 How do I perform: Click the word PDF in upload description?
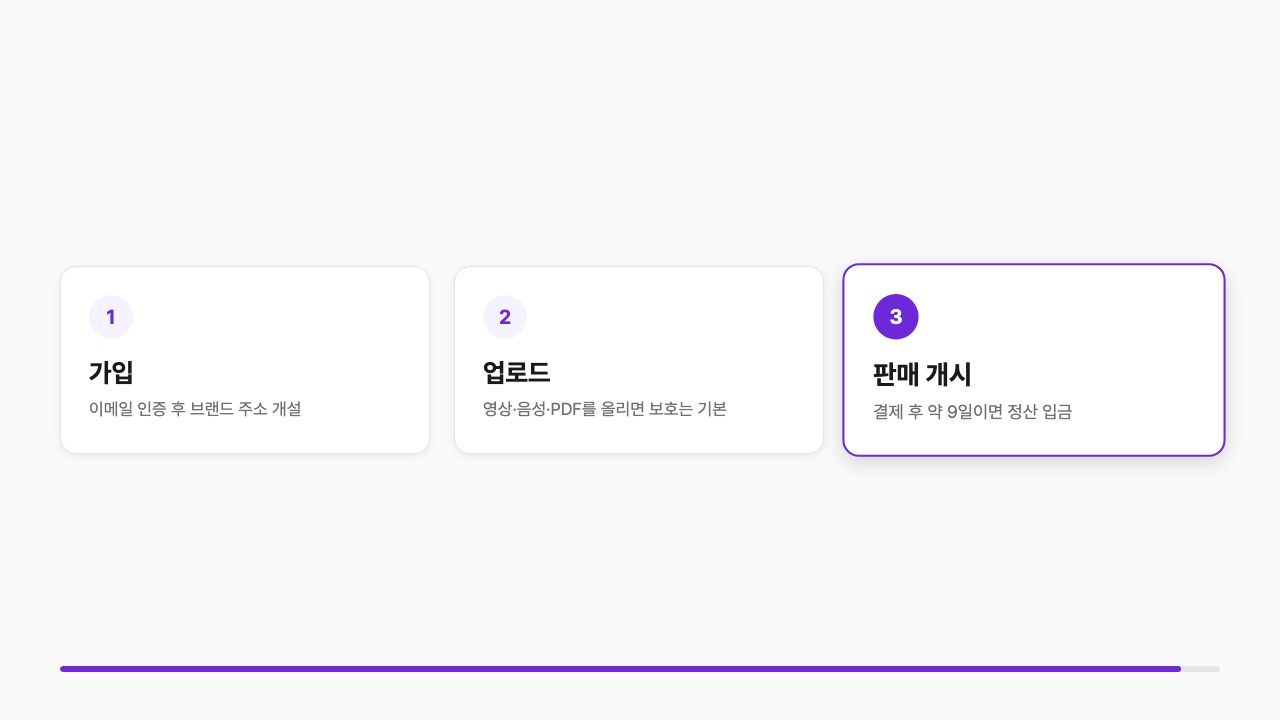(566, 409)
